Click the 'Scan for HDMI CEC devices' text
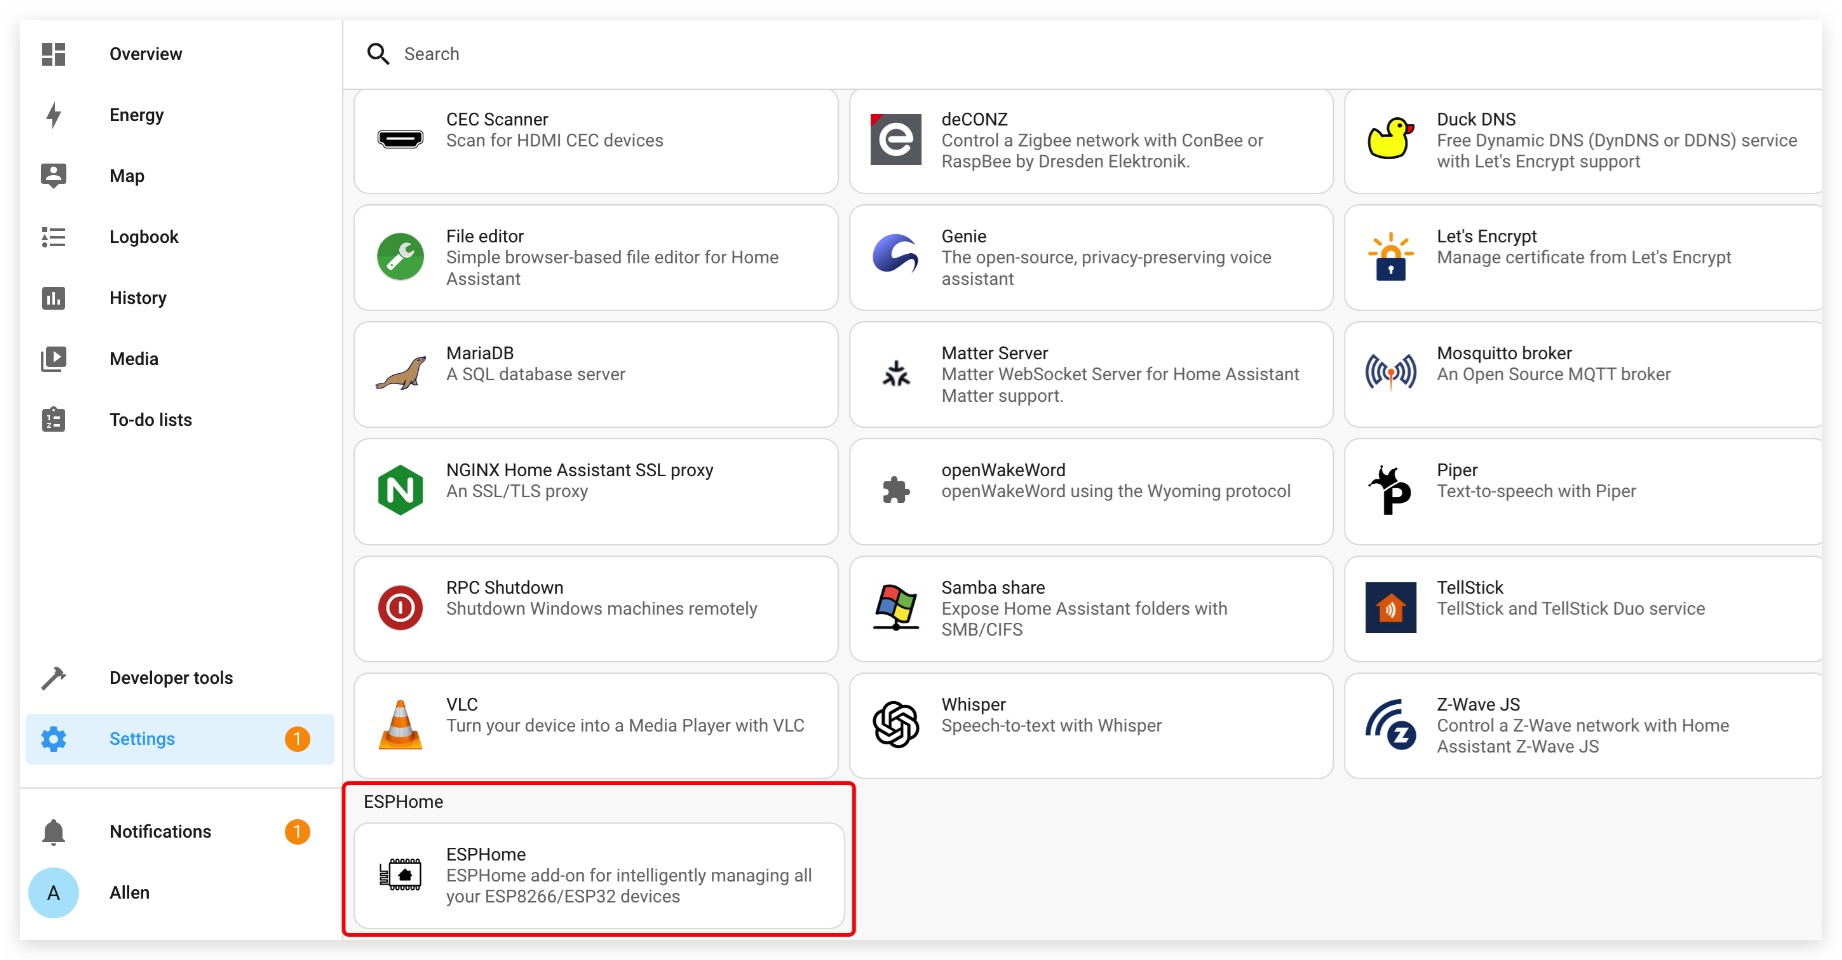Image resolution: width=1842 pixels, height=960 pixels. [555, 141]
